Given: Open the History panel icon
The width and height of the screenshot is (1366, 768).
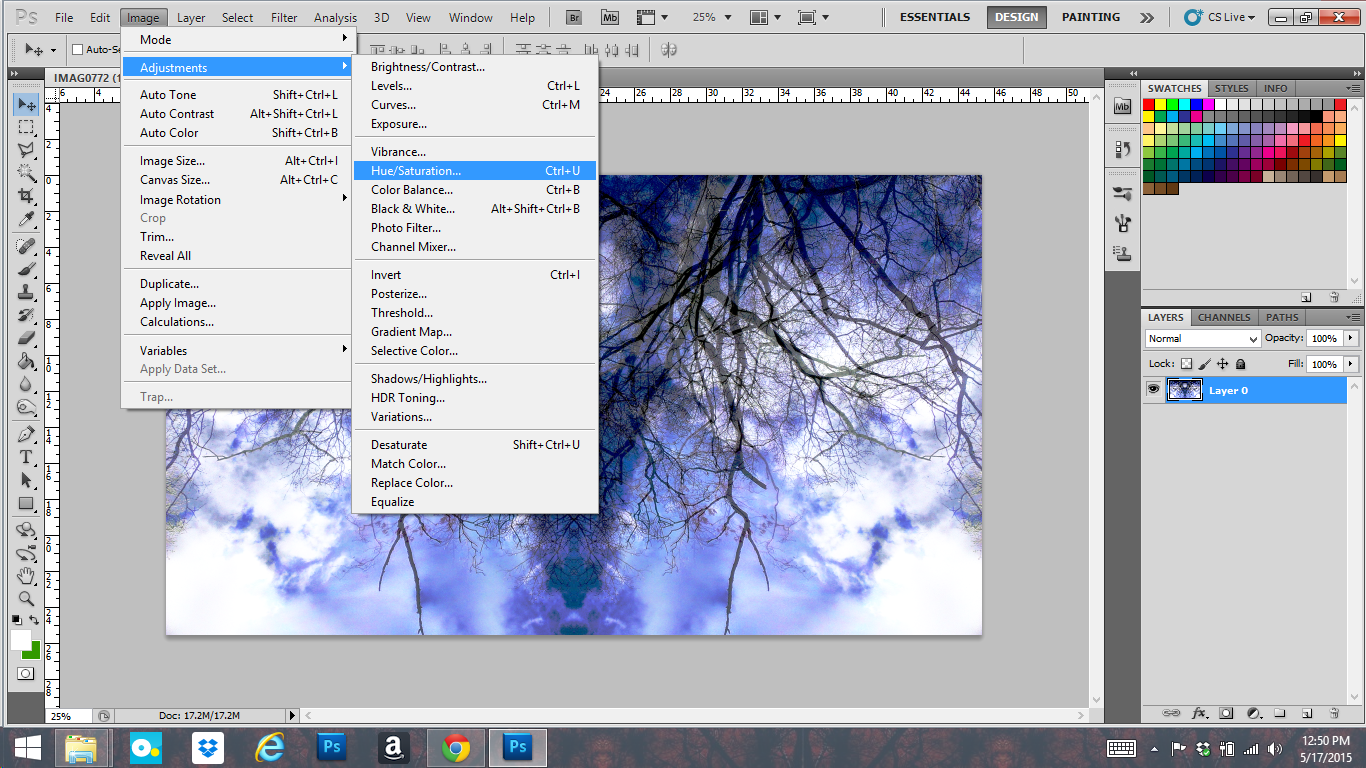Looking at the screenshot, I should (1122, 149).
